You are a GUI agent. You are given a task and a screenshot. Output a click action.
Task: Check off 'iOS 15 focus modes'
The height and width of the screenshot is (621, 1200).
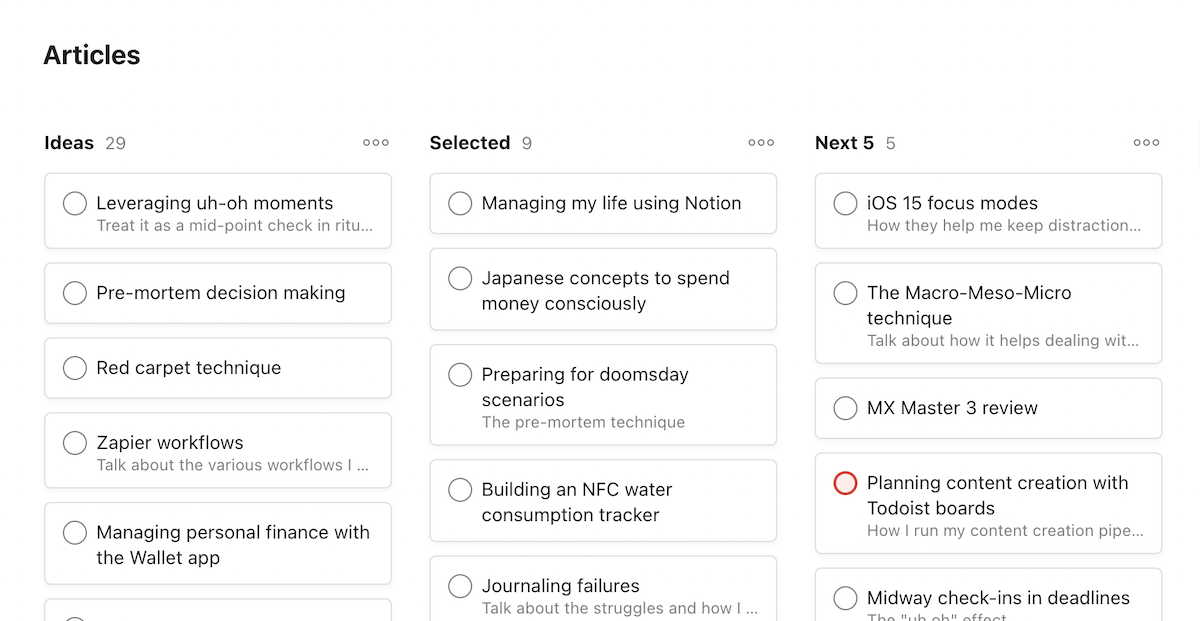[845, 203]
